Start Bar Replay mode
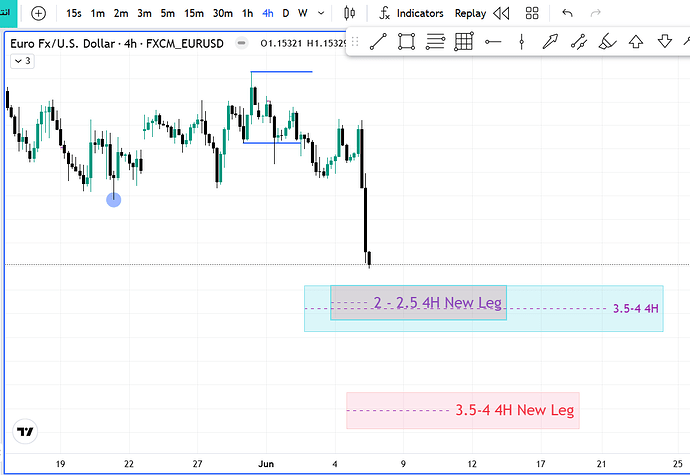690x475 pixels. point(482,14)
